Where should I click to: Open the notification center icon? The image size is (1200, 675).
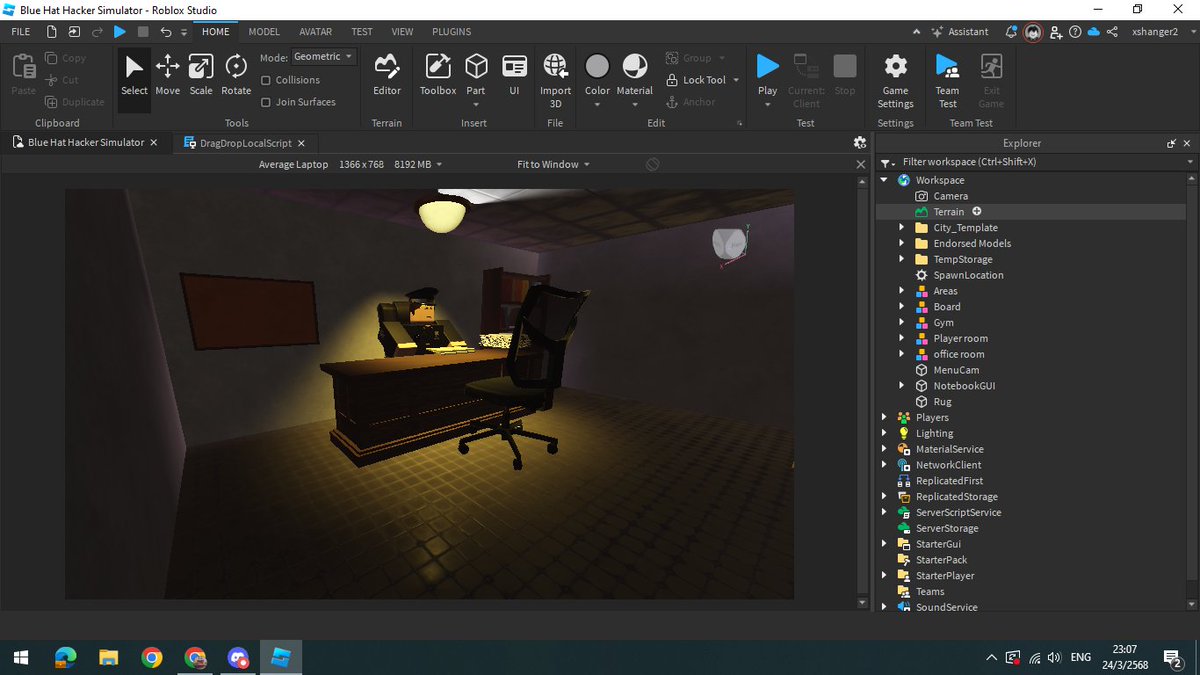(1173, 657)
